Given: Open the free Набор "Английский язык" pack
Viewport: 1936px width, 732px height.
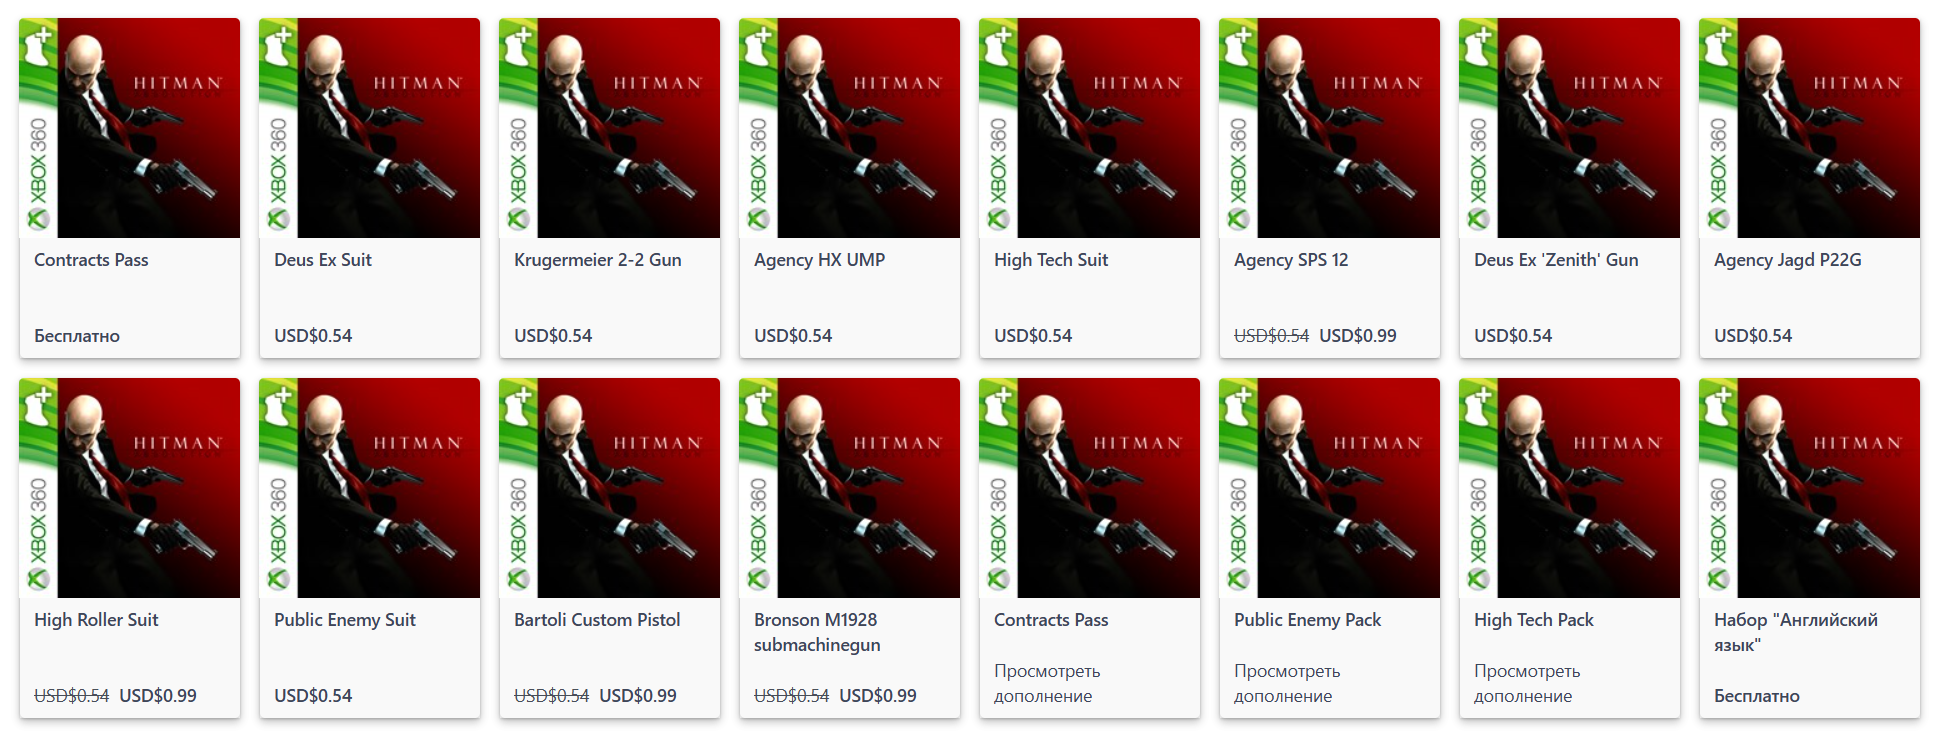Looking at the screenshot, I should (x=1796, y=632).
